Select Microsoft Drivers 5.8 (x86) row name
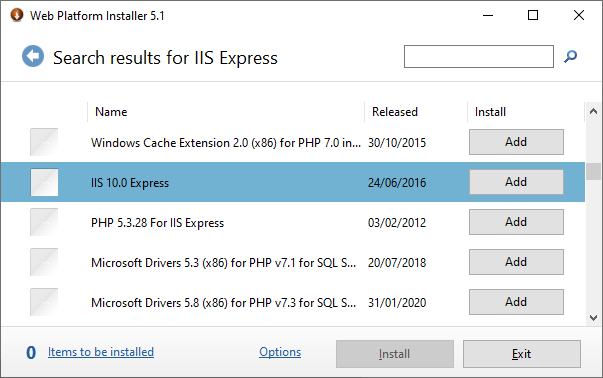Image resolution: width=603 pixels, height=378 pixels. point(223,303)
